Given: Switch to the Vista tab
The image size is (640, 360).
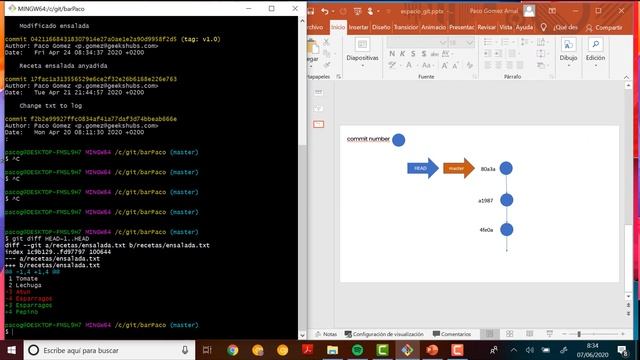Looking at the screenshot, I should click(506, 27).
